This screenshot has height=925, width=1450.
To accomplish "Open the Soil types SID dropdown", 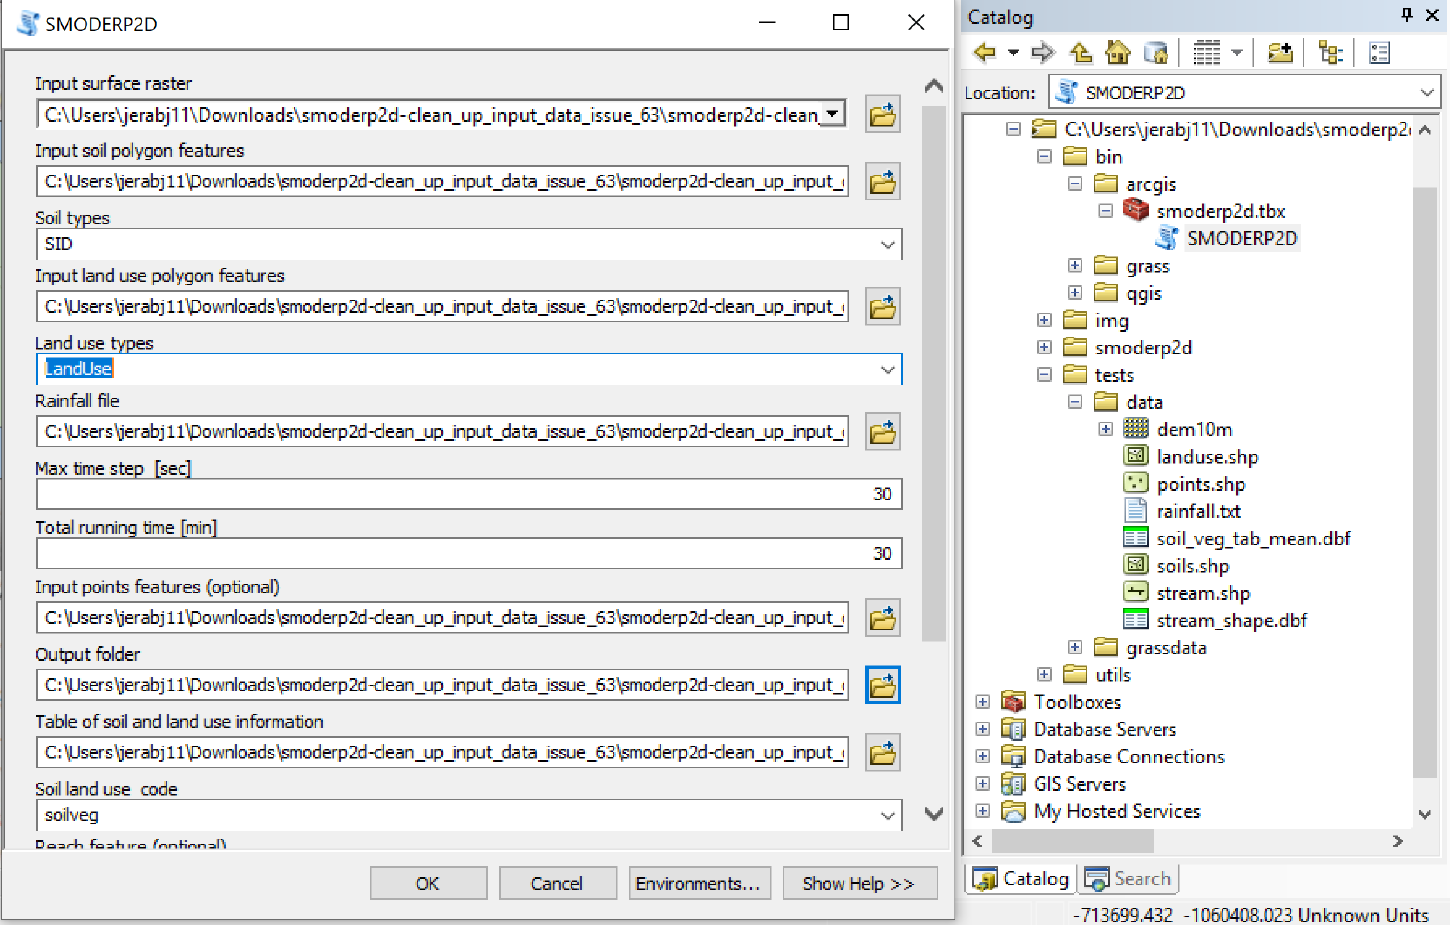I will (887, 245).
